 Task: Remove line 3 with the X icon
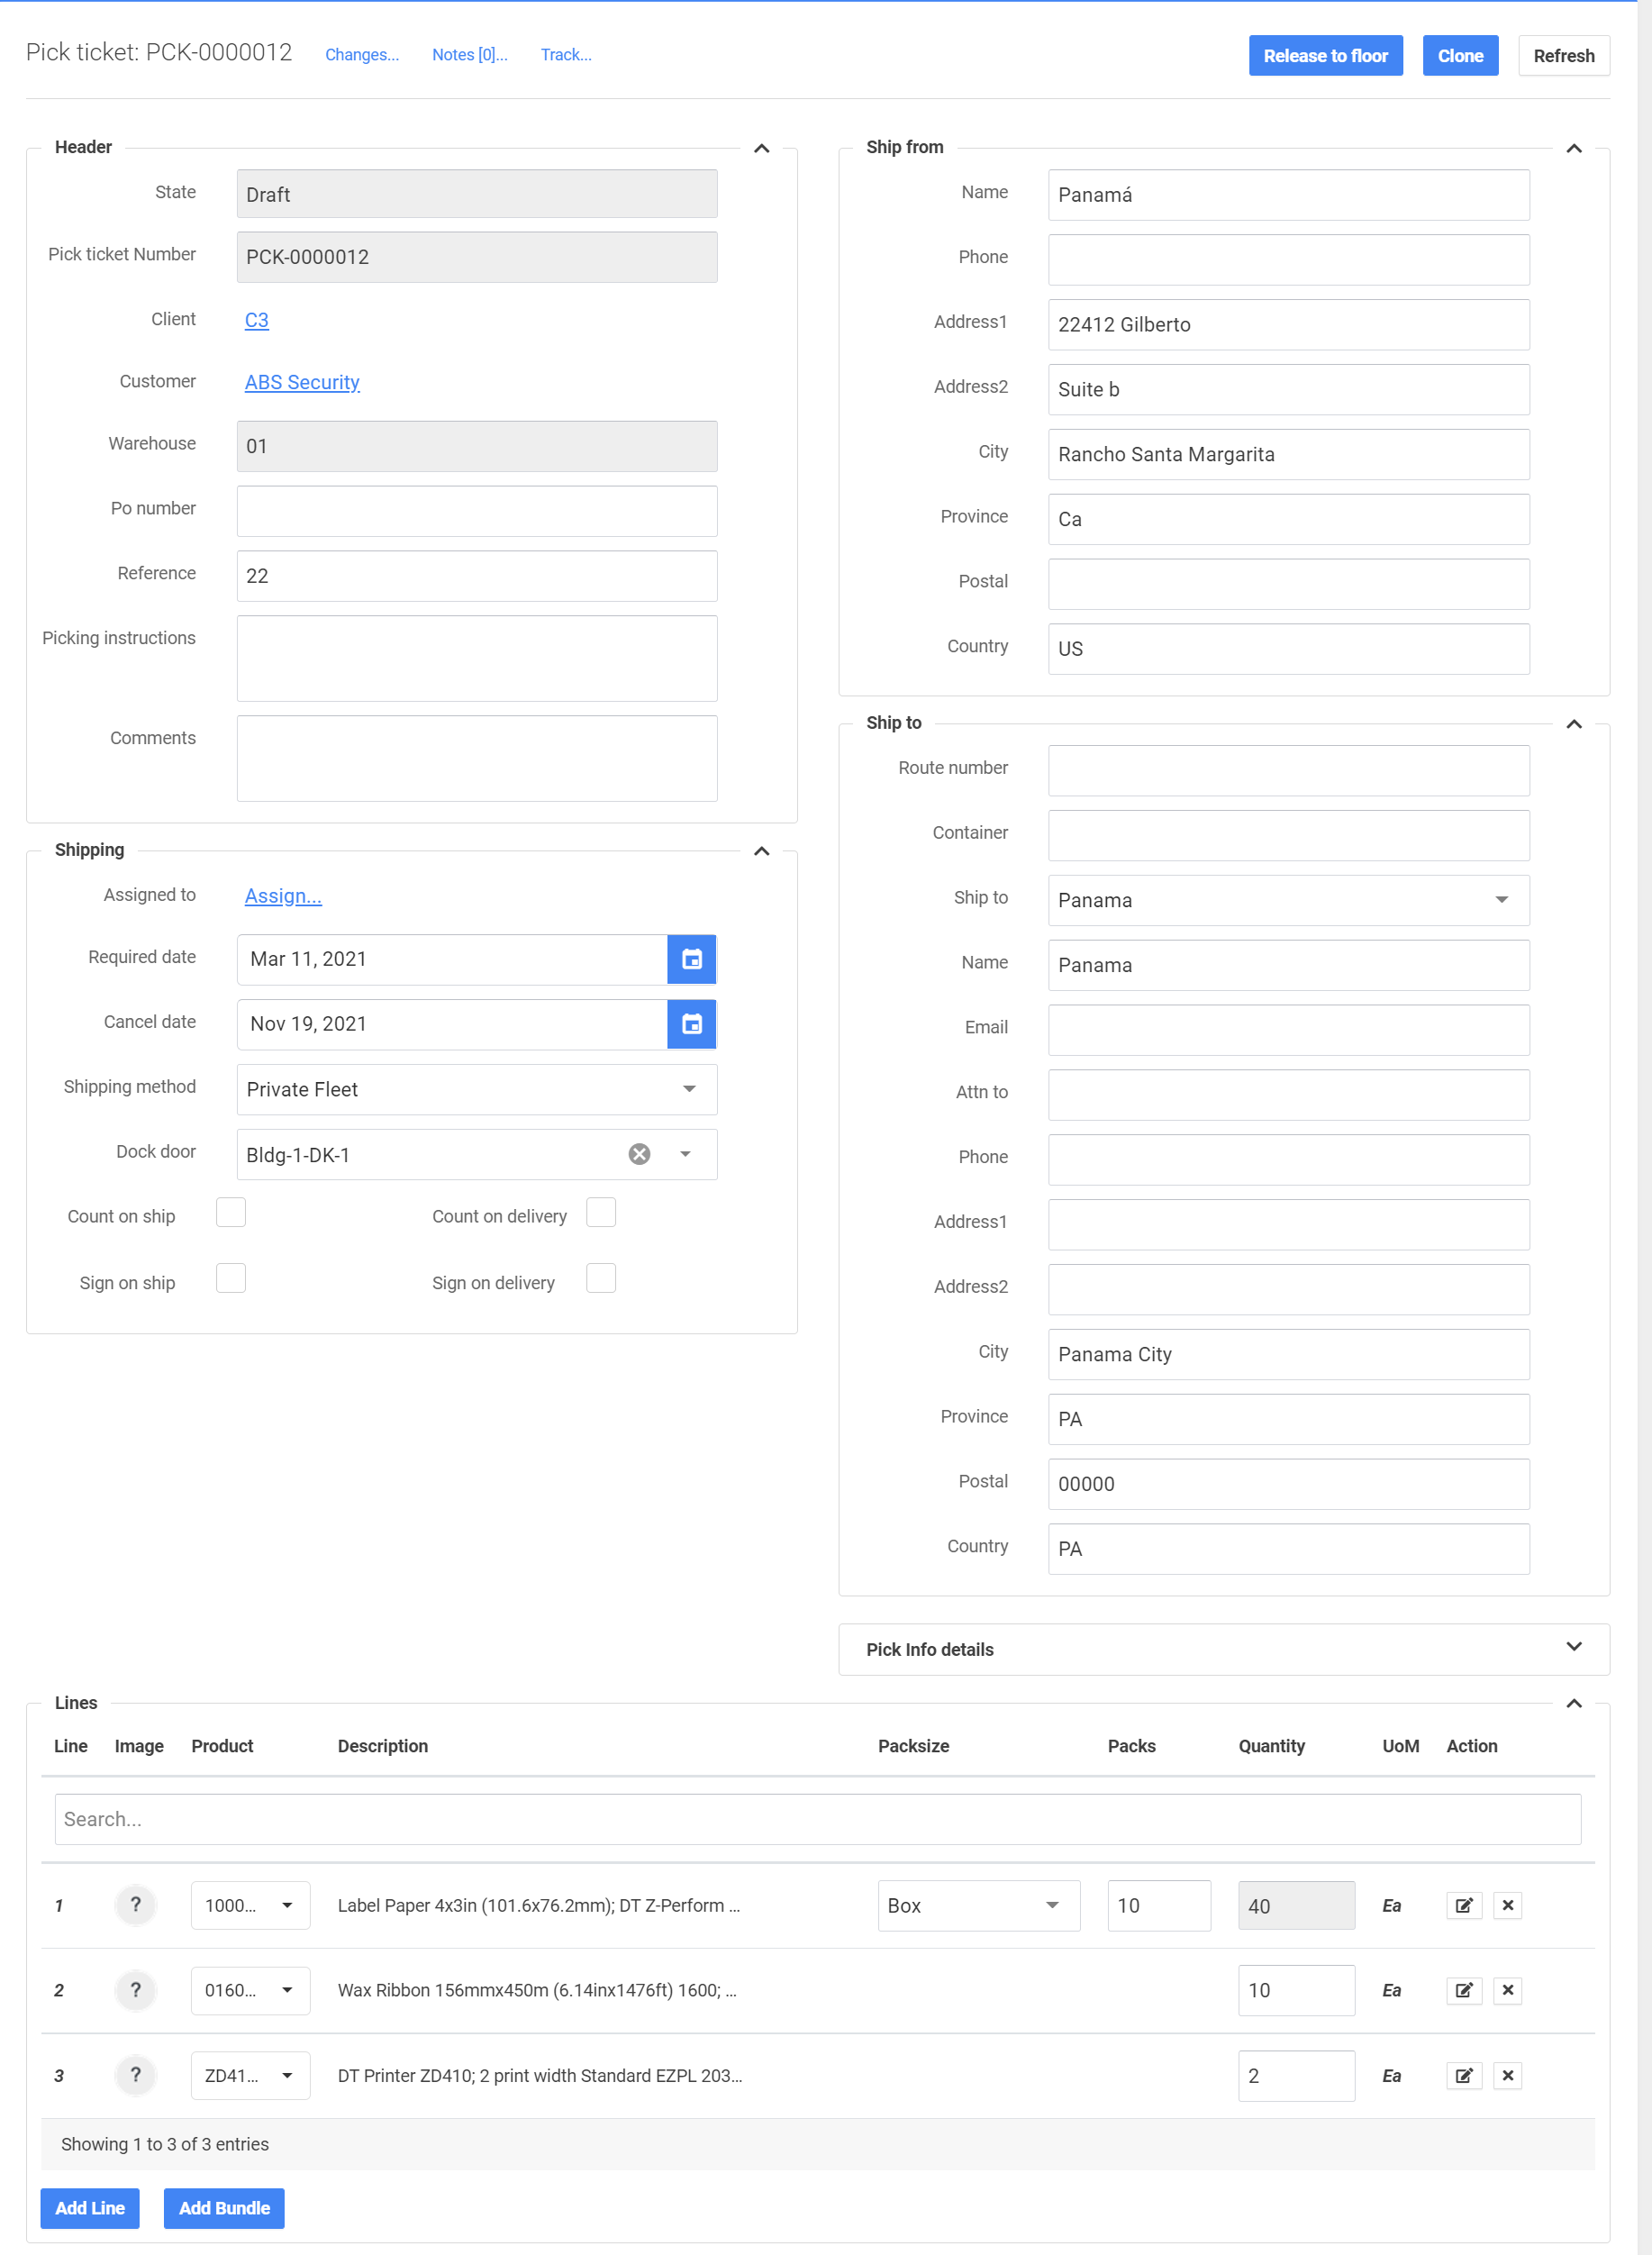tap(1507, 2075)
